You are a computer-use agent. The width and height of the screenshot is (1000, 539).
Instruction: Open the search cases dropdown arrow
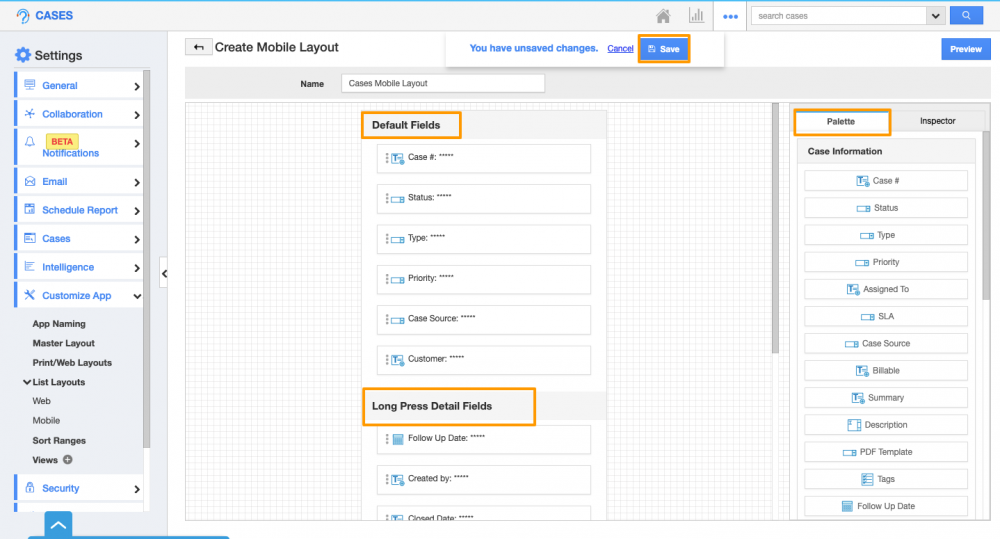point(936,16)
